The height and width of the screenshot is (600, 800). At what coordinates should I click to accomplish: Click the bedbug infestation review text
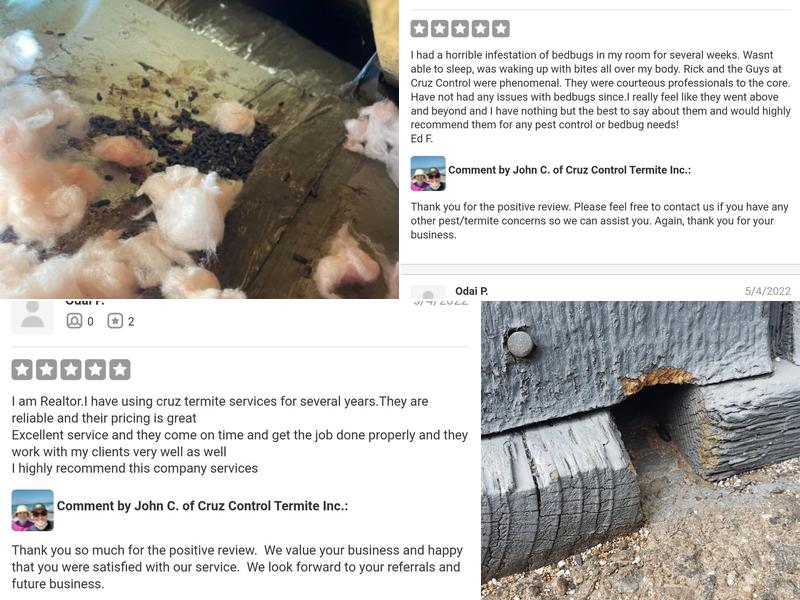(601, 96)
